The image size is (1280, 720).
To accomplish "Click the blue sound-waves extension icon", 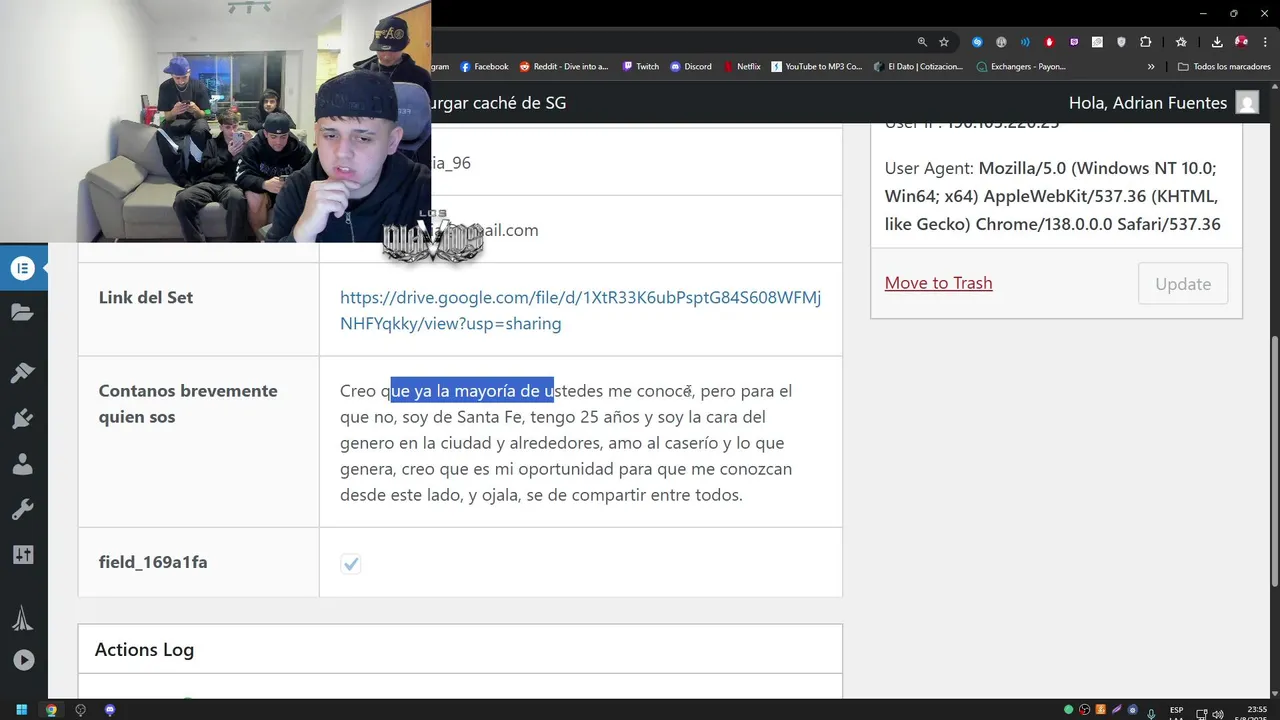I will click(1025, 42).
